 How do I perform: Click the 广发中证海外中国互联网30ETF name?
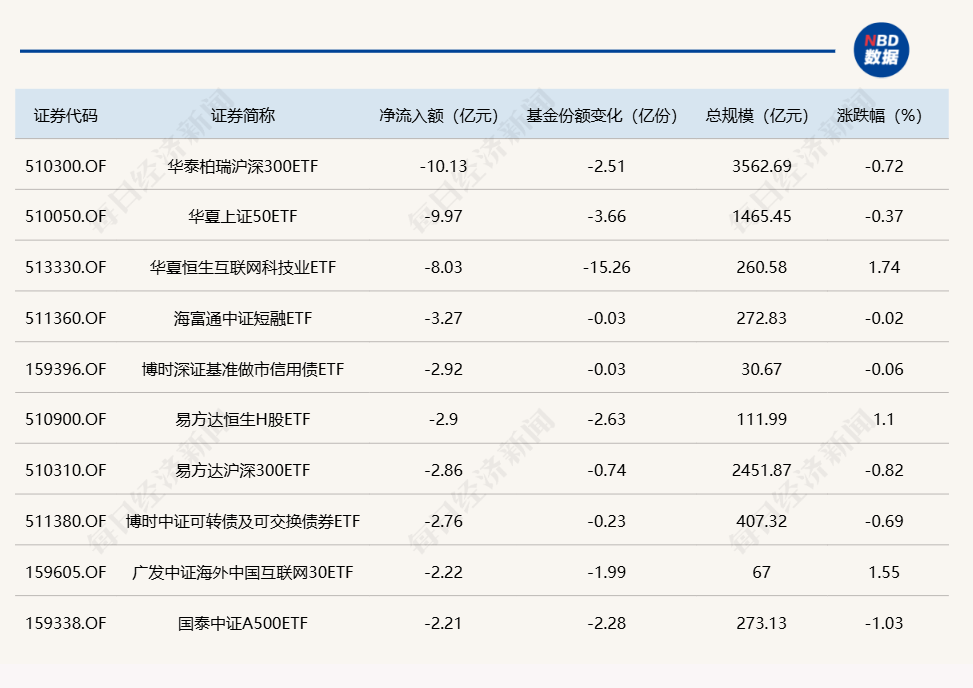[243, 572]
